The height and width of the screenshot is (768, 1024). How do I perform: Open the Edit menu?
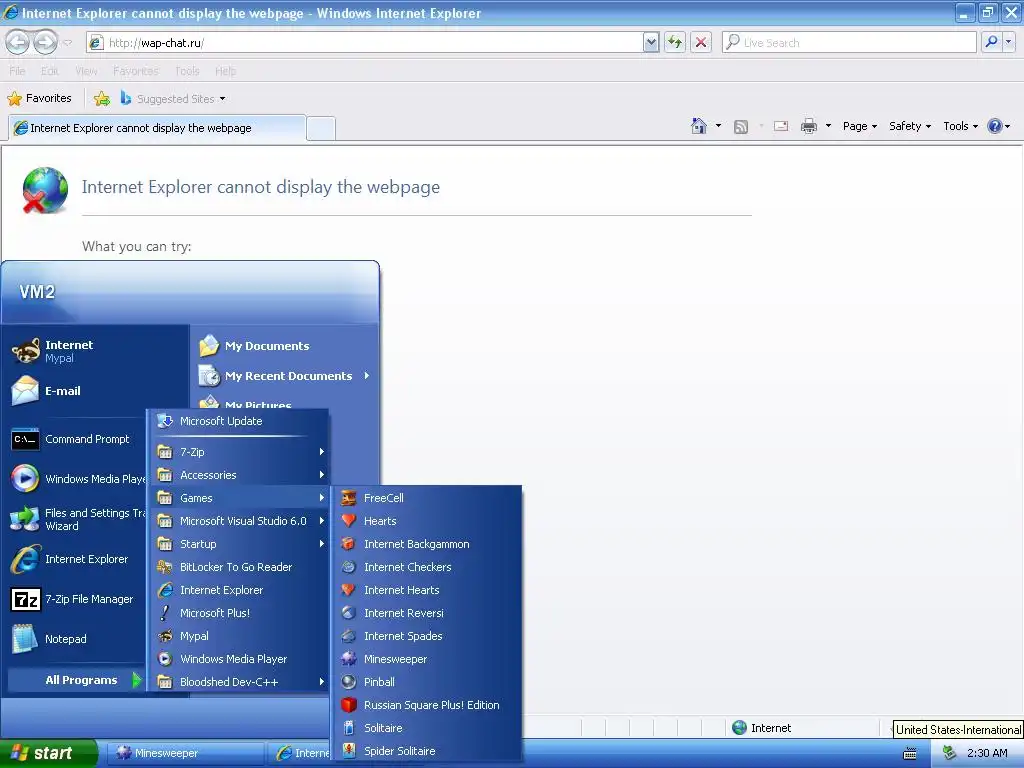[50, 71]
